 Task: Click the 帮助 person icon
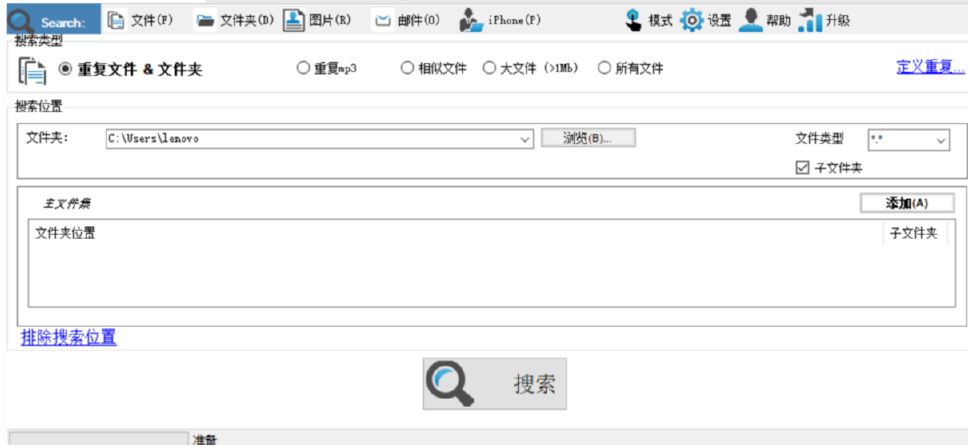(751, 20)
